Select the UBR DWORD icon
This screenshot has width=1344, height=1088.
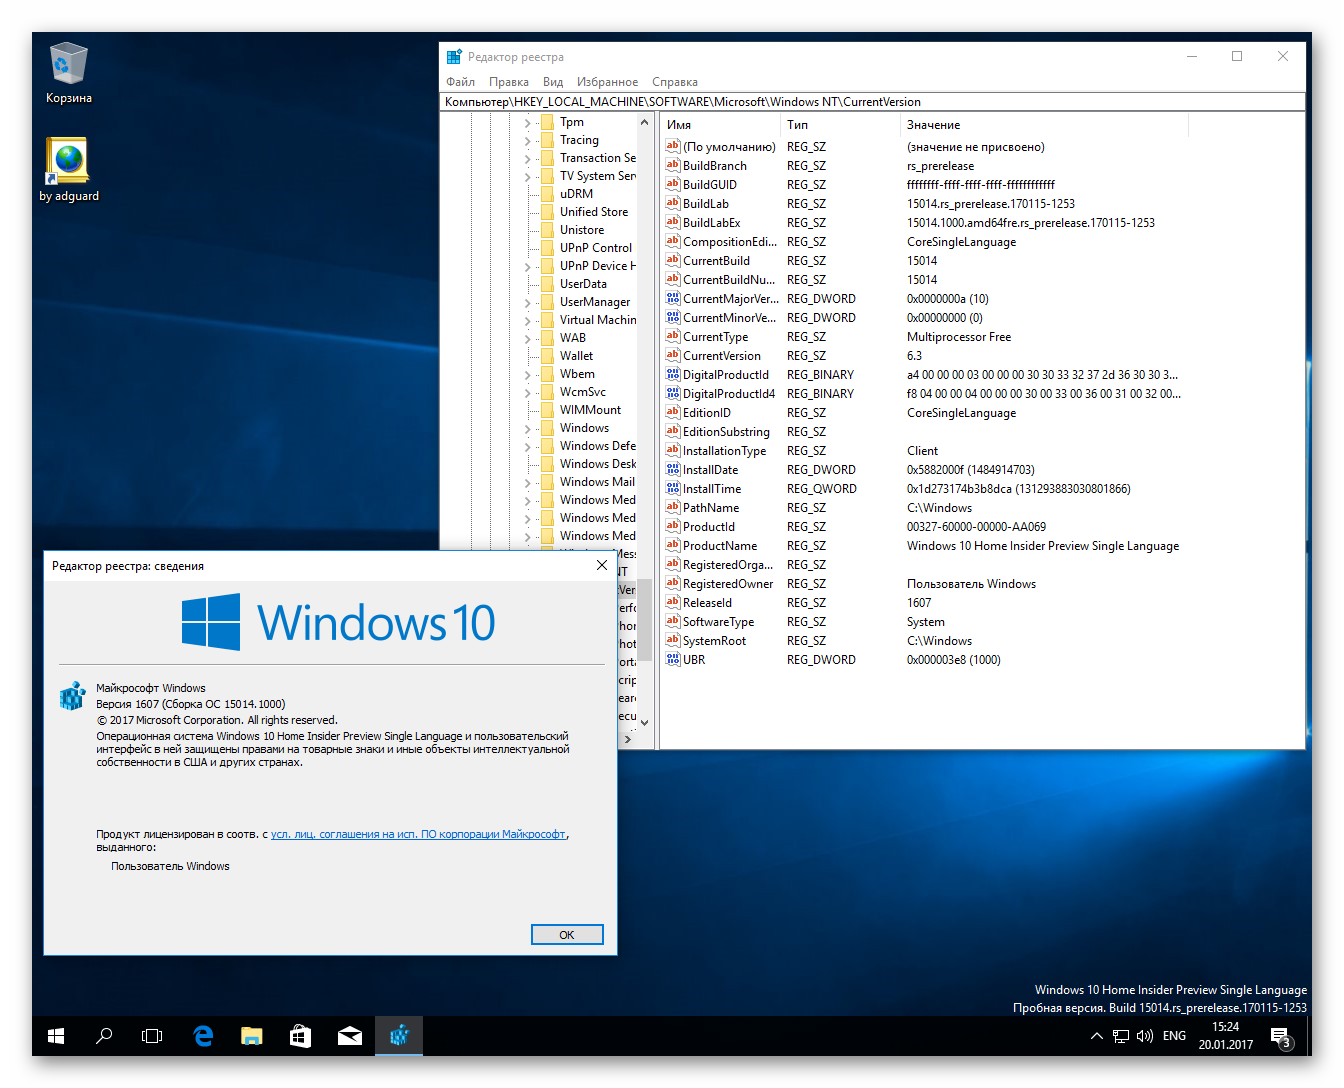click(673, 659)
